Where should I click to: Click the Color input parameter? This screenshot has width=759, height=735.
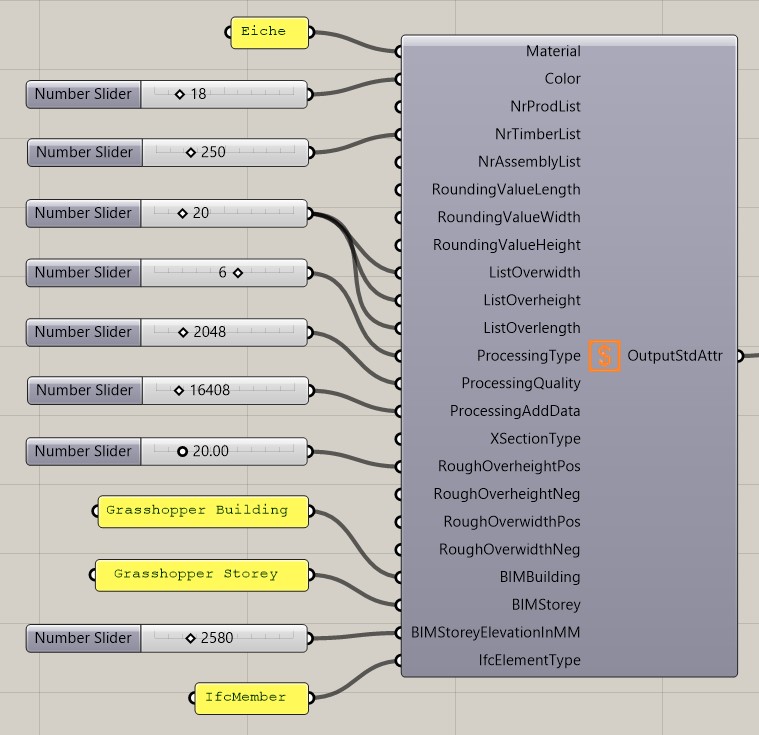point(562,78)
